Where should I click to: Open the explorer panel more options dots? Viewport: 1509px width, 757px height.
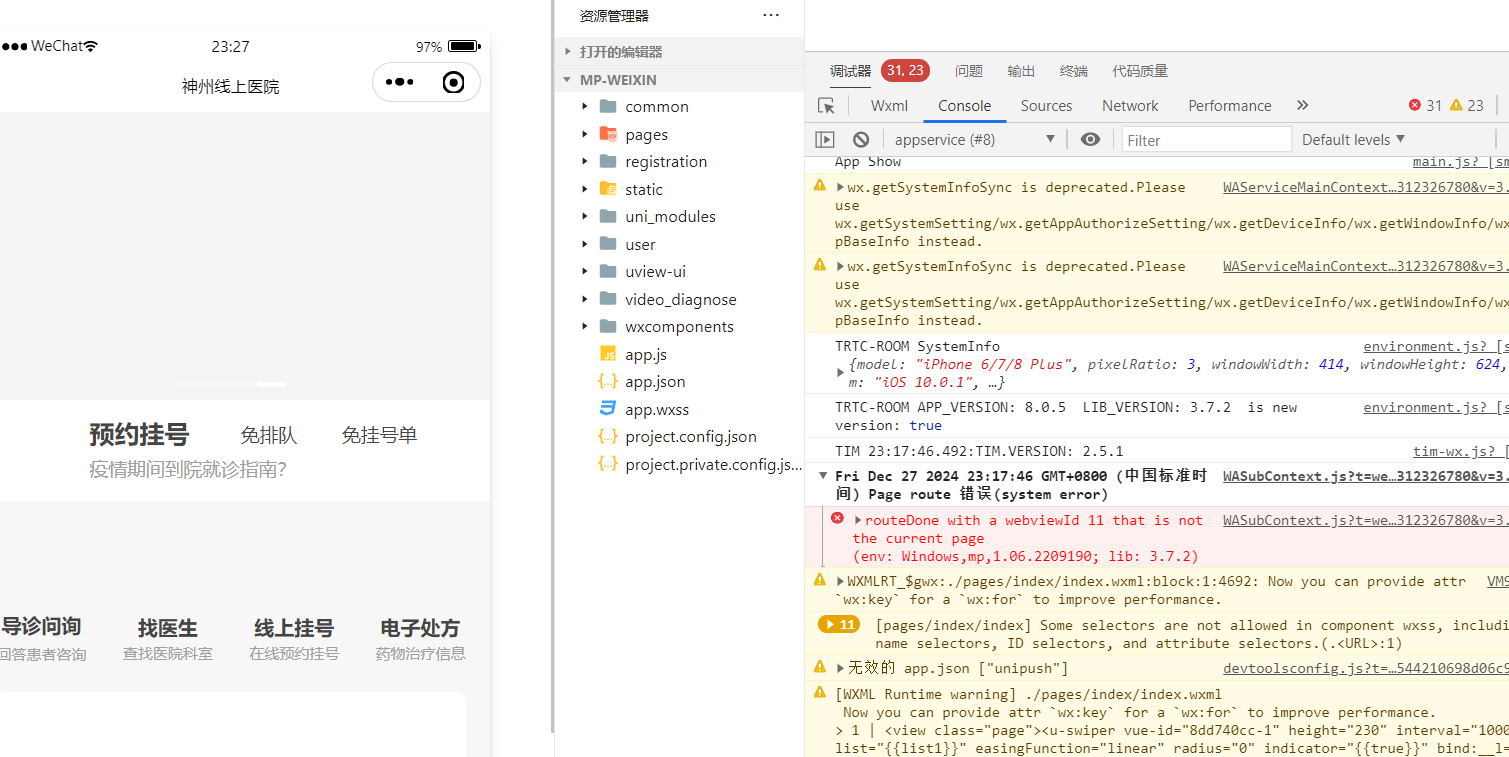(770, 15)
